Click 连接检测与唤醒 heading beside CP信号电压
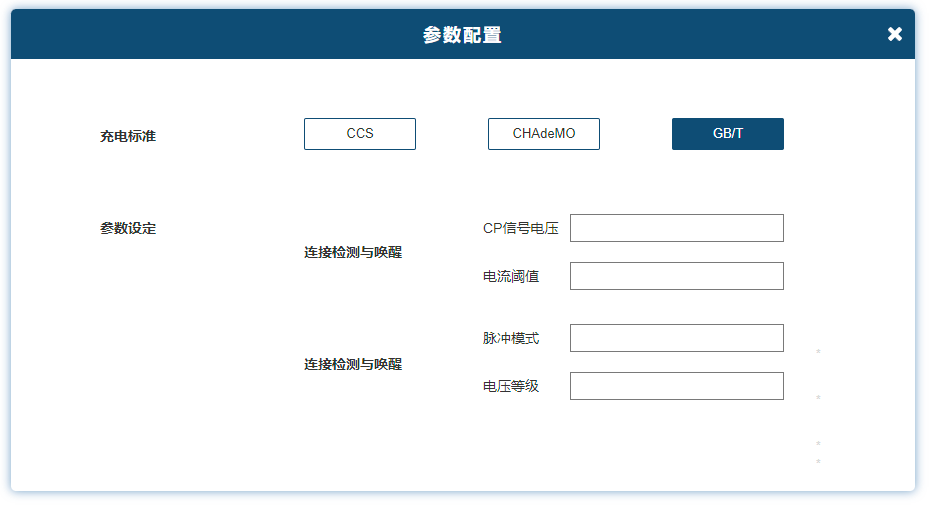The width and height of the screenshot is (933, 508). 353,252
